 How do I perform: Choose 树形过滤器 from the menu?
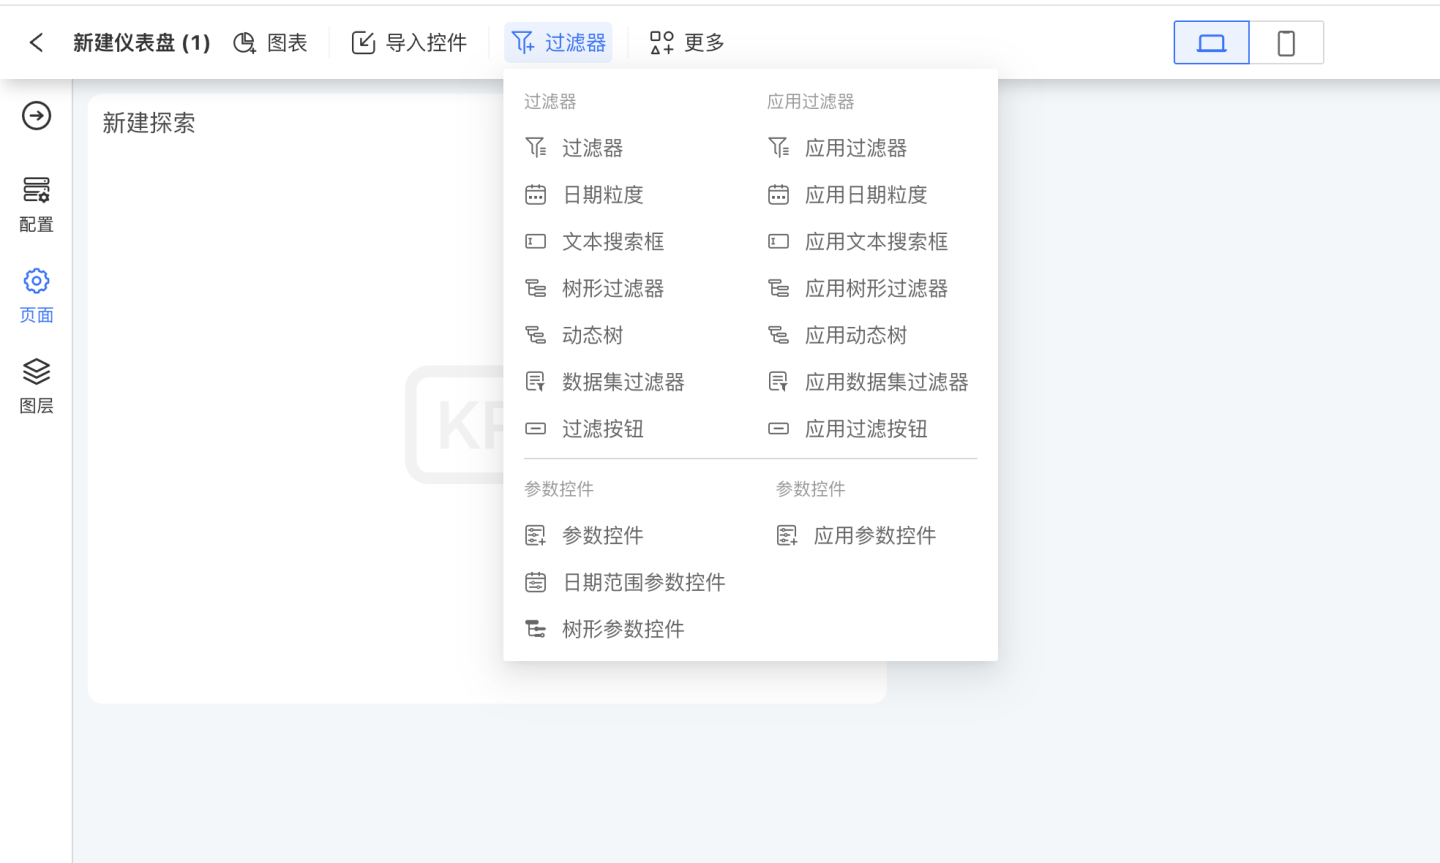click(x=612, y=289)
